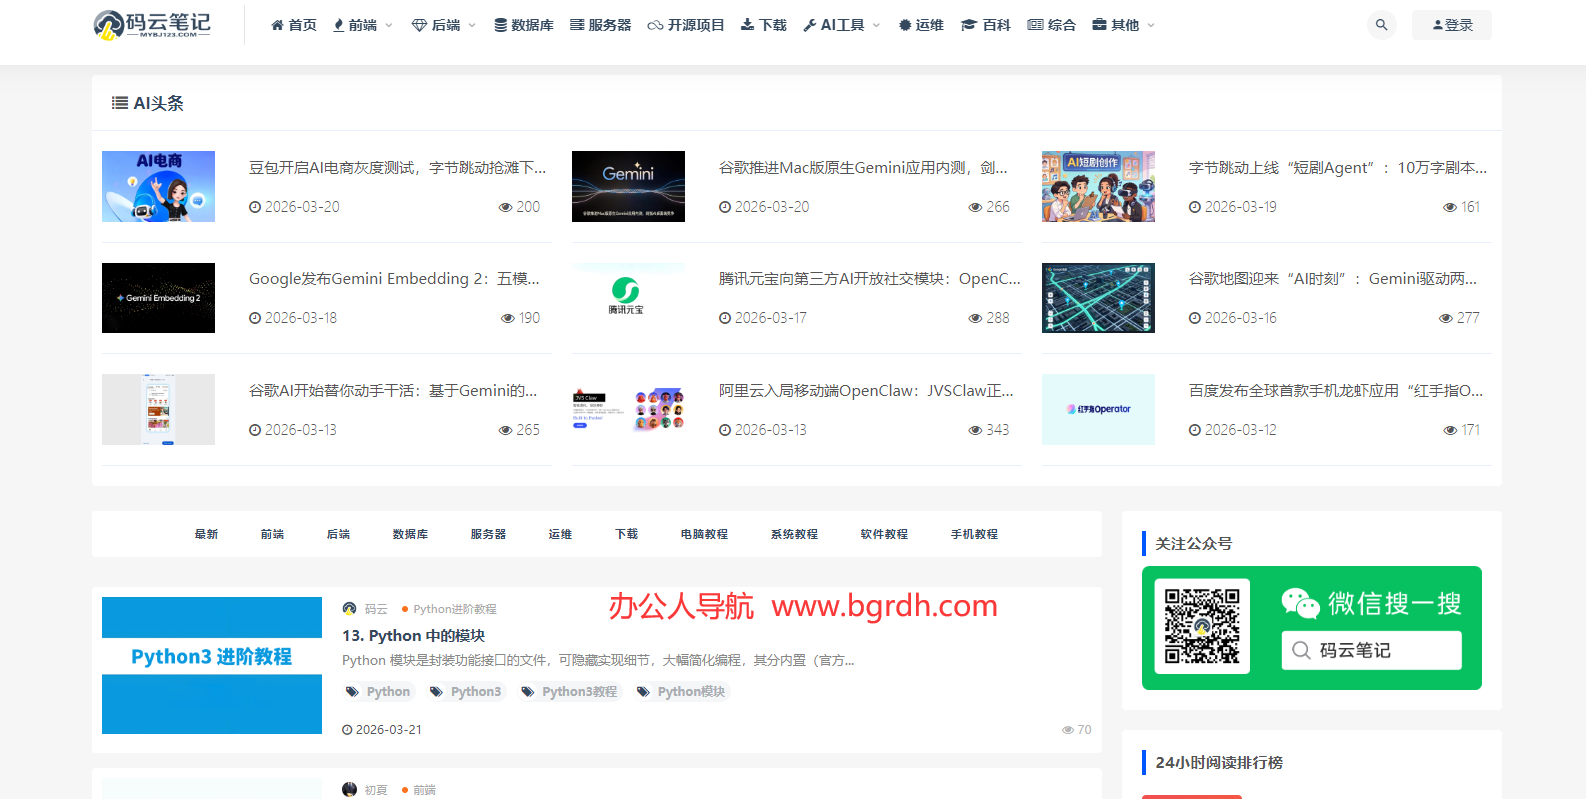Viewport: 1586px width, 799px height.
Task: Click the 登录 login button
Action: coord(1452,25)
